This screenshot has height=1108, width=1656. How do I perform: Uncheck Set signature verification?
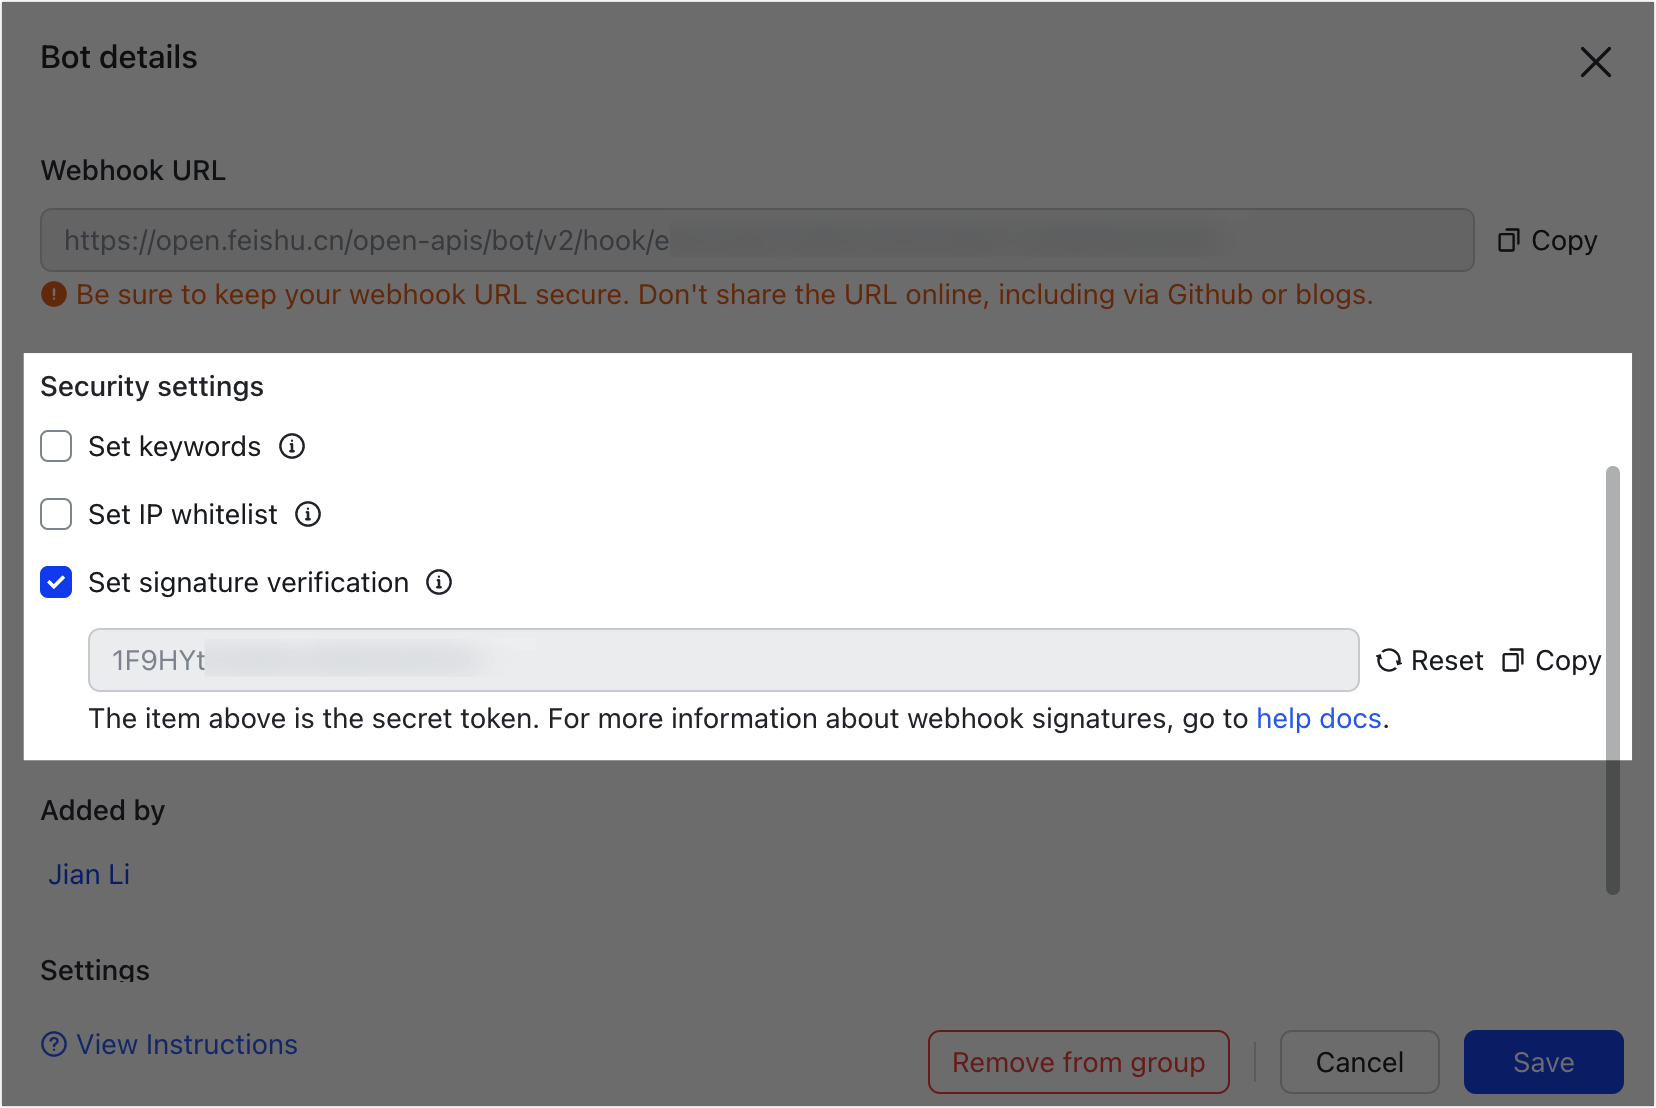coord(56,582)
